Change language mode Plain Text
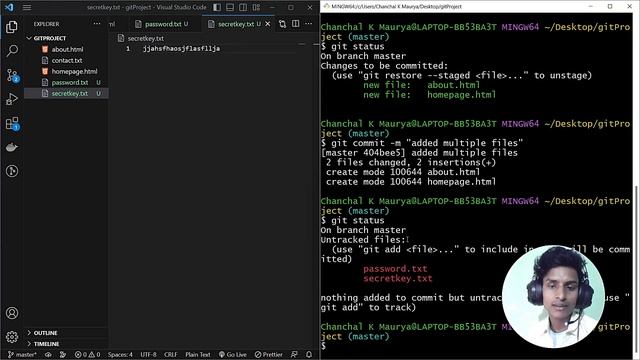Screen dimensions: 640x360 (198, 355)
